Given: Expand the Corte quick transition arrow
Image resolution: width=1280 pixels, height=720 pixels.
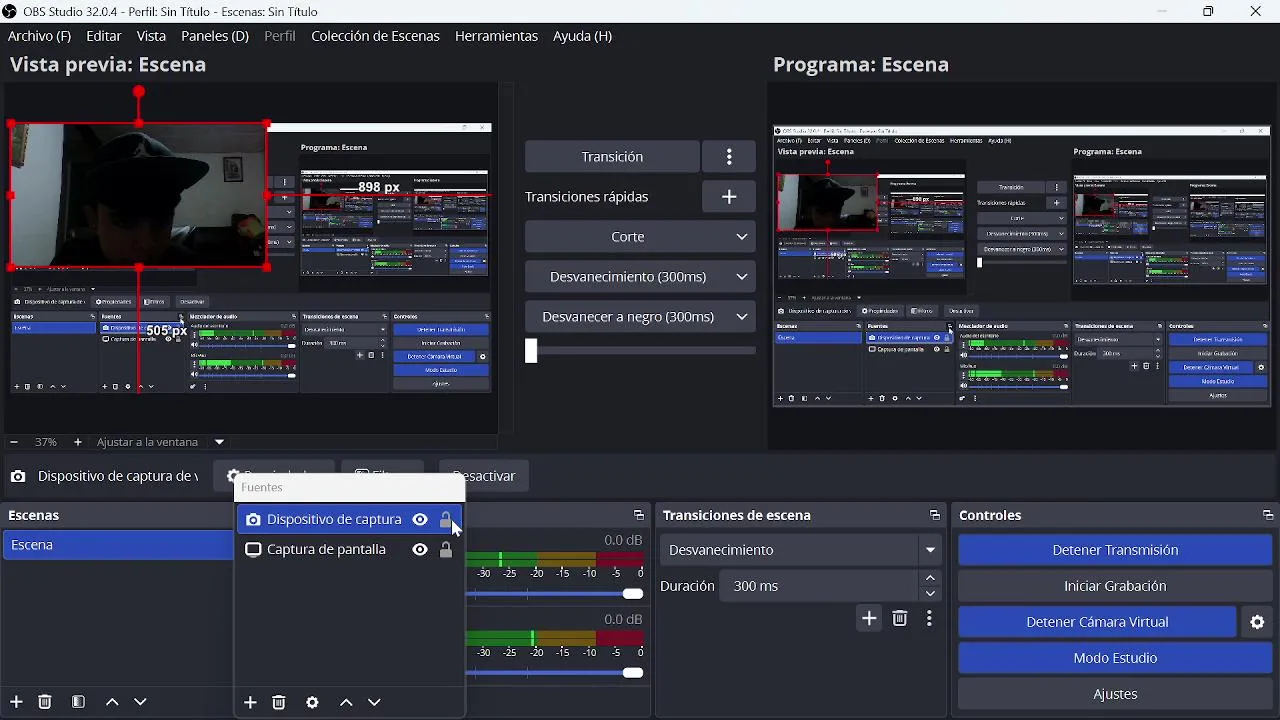Looking at the screenshot, I should 742,237.
